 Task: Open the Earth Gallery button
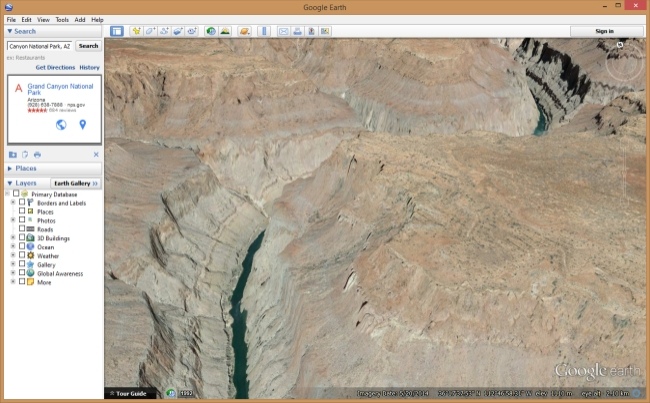click(76, 183)
